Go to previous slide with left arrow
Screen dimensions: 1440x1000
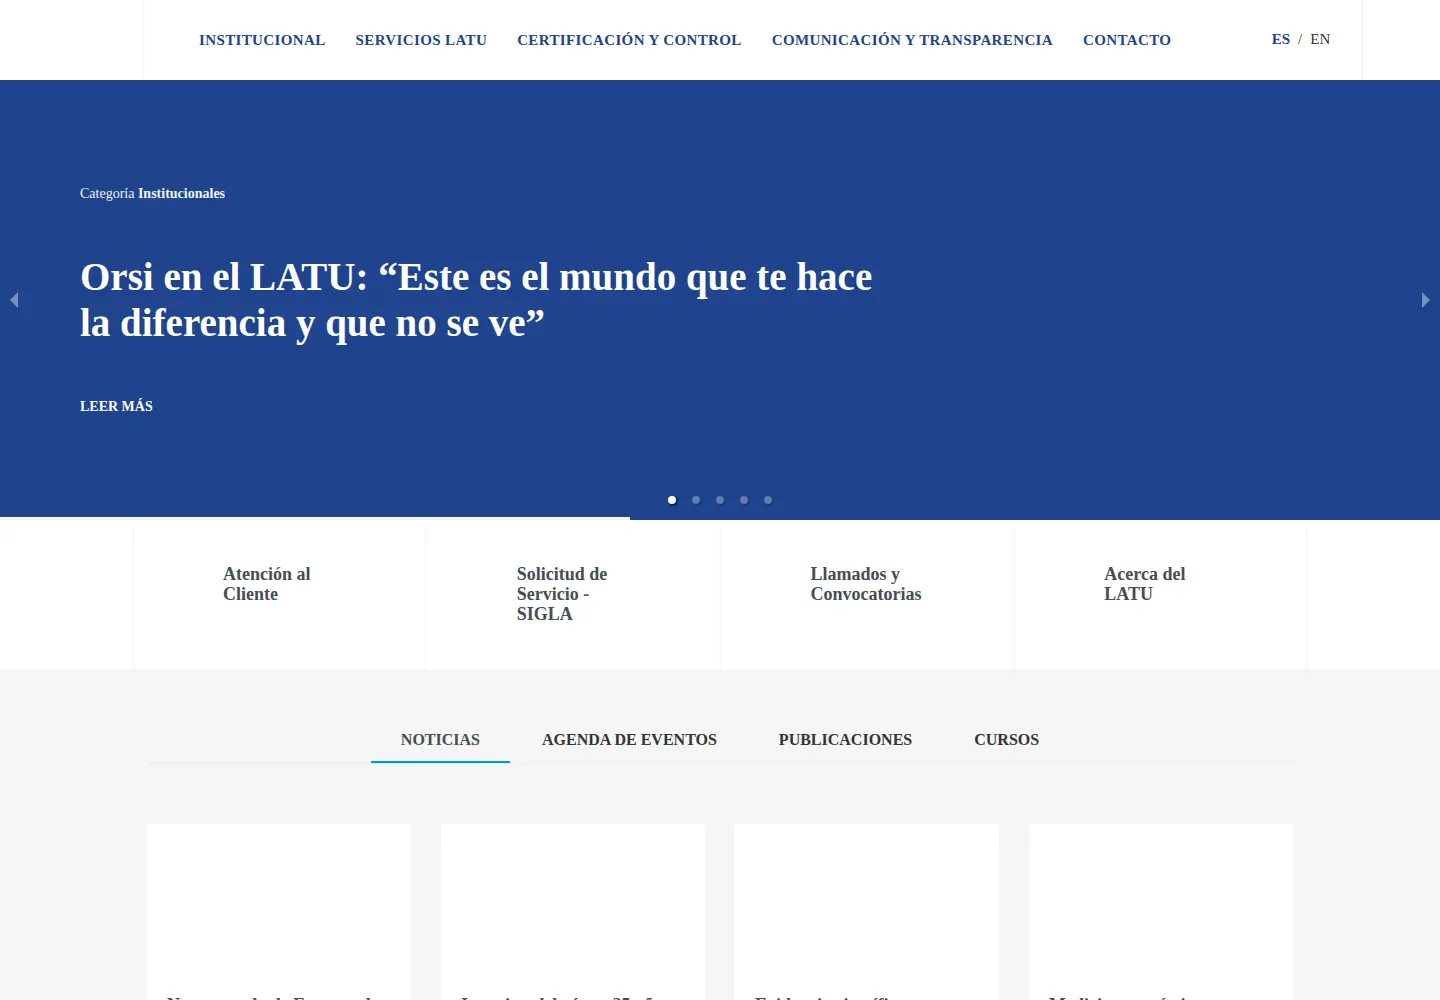(14, 300)
